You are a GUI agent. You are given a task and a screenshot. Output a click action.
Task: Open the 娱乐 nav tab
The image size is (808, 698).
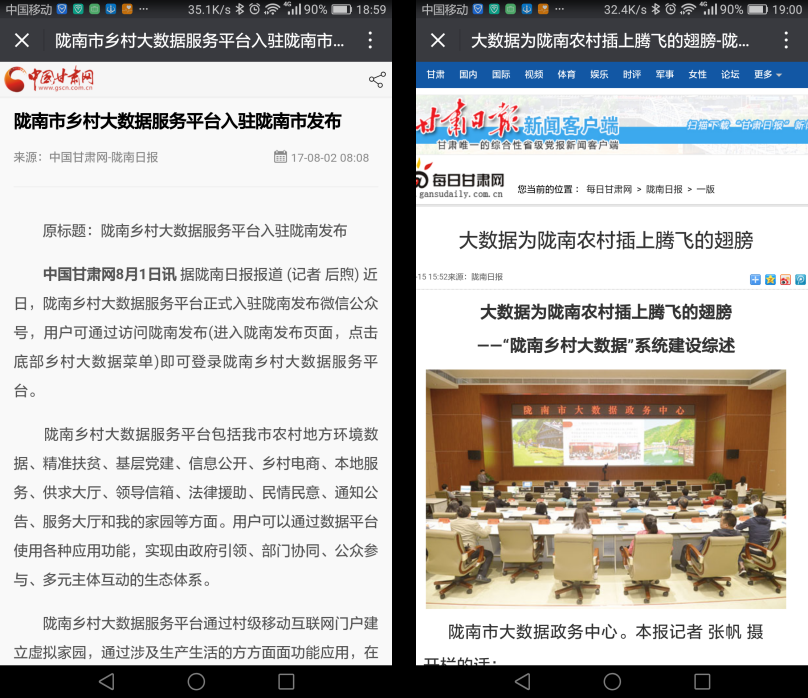(599, 75)
